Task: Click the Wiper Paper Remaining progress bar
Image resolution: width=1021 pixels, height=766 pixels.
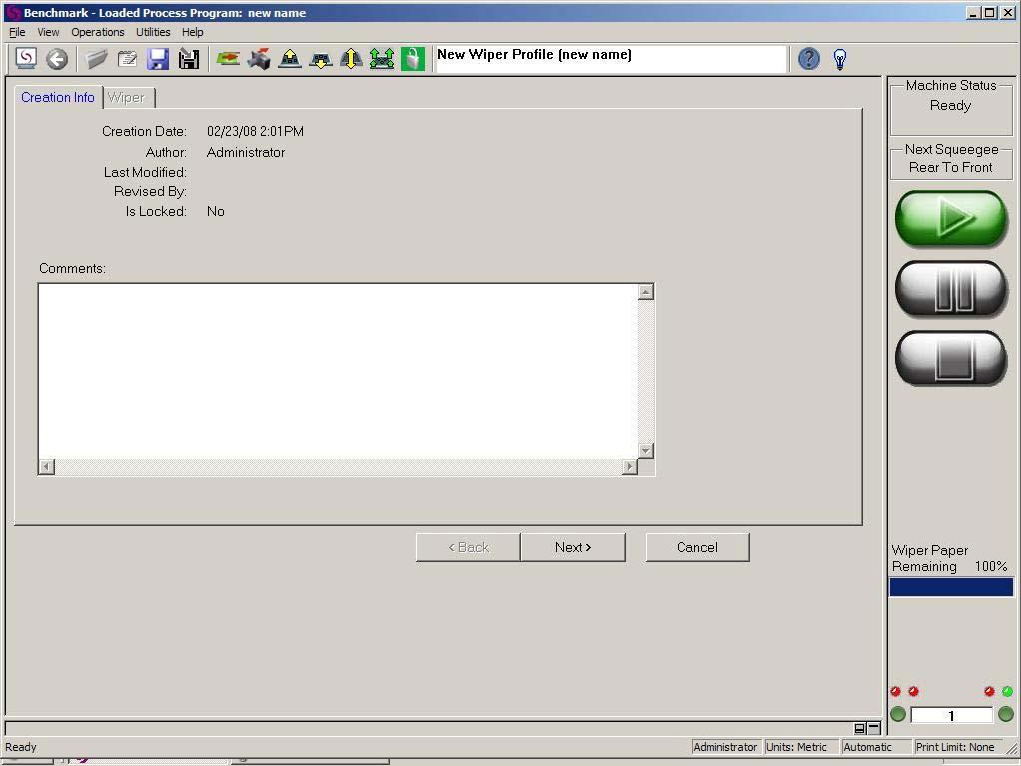Action: click(951, 587)
